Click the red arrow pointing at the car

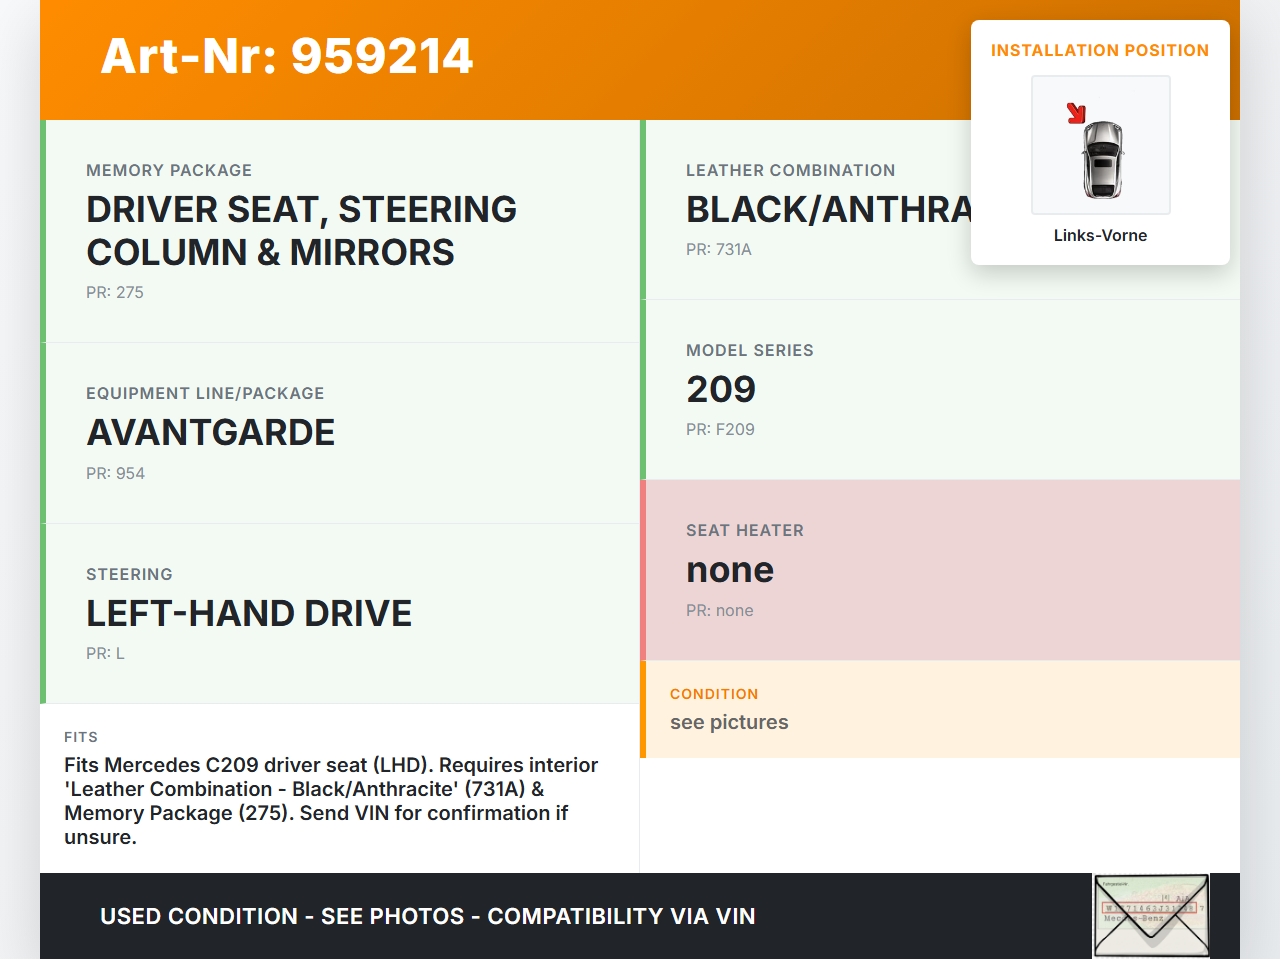[x=1076, y=113]
